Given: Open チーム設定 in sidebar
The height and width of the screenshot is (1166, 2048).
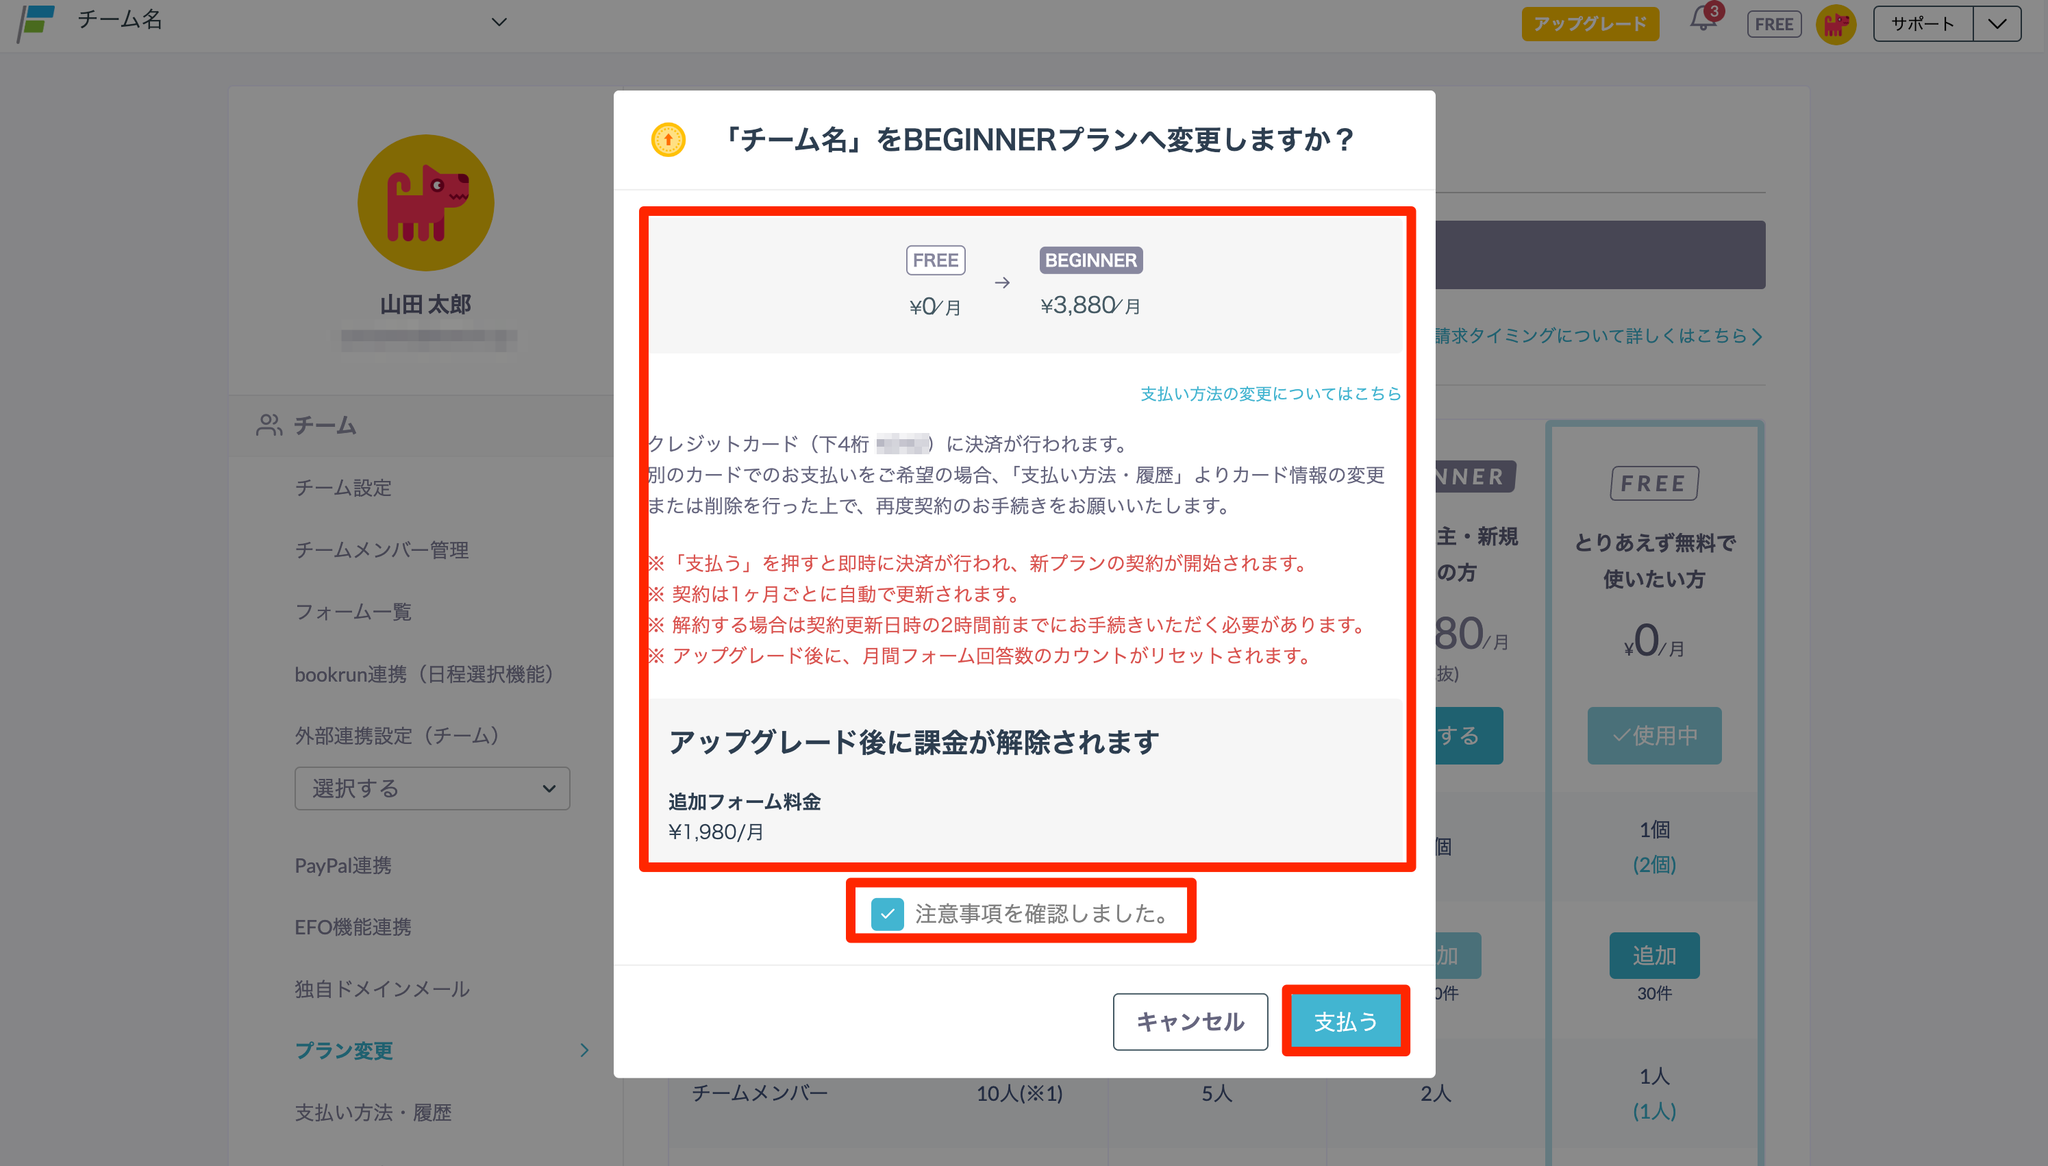Looking at the screenshot, I should (343, 488).
